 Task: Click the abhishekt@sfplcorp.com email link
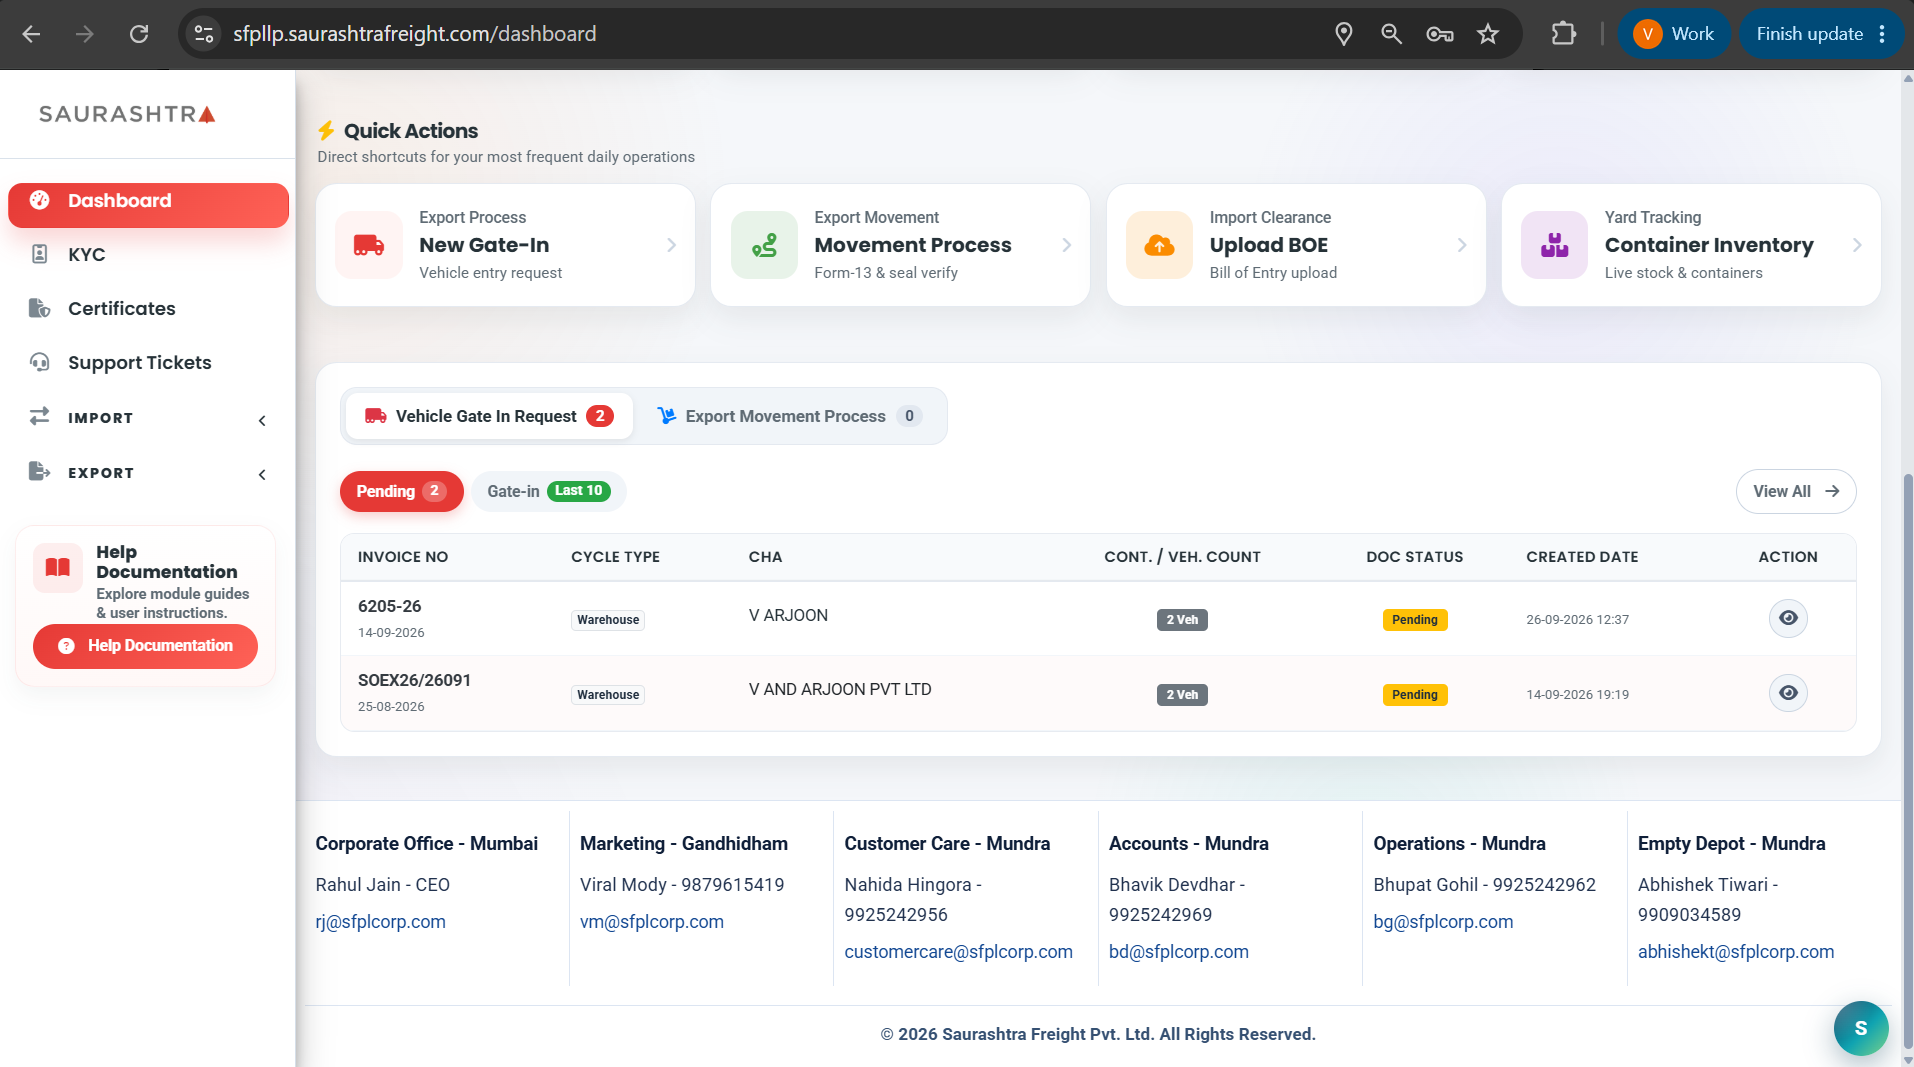[x=1735, y=952]
